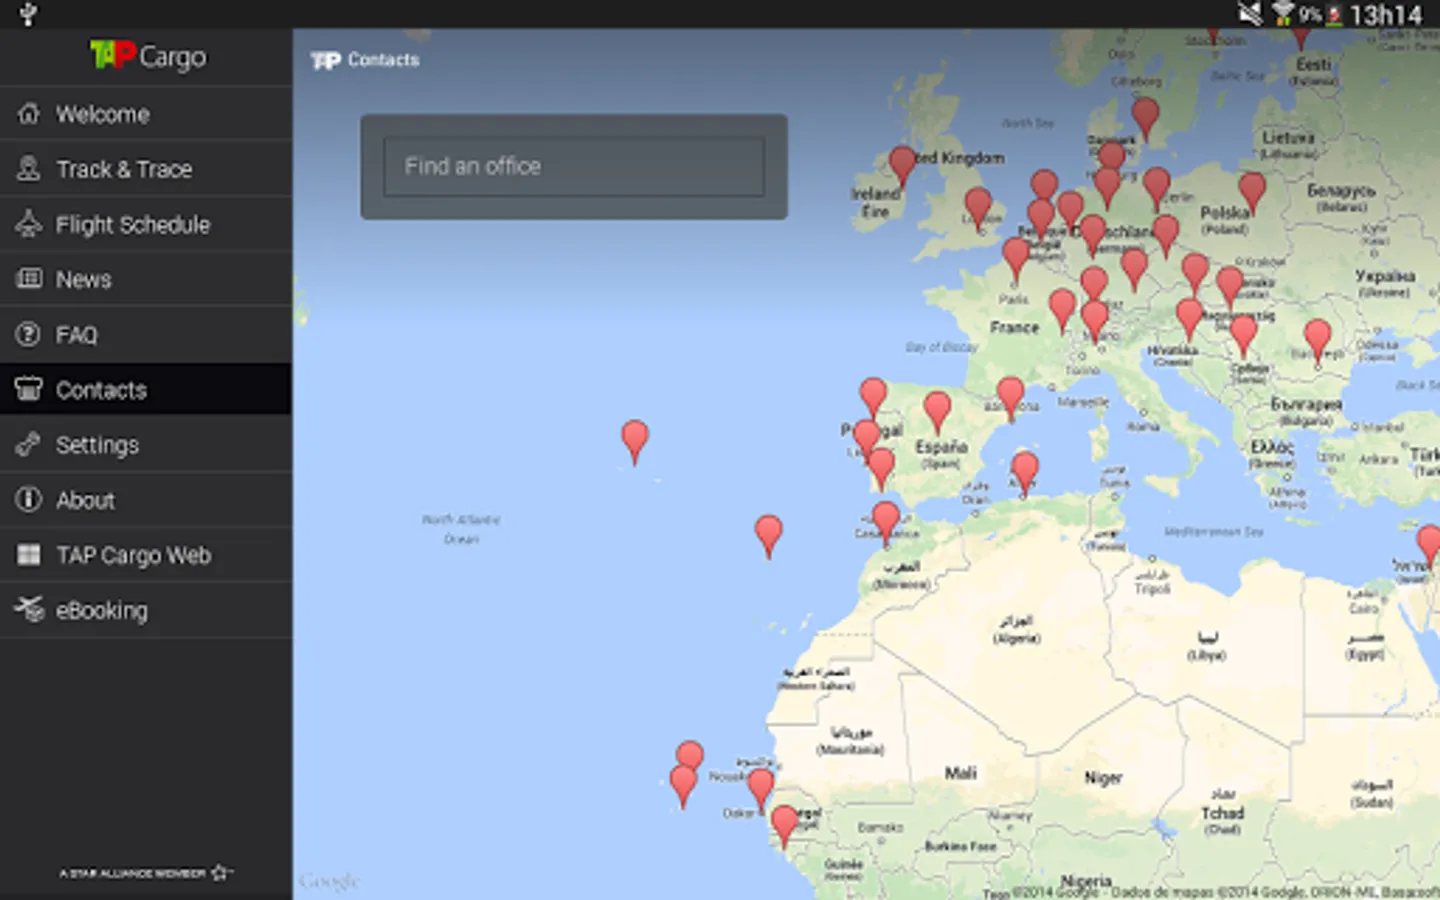Select the Azores map pin in Atlantic
The height and width of the screenshot is (900, 1440).
(x=634, y=441)
